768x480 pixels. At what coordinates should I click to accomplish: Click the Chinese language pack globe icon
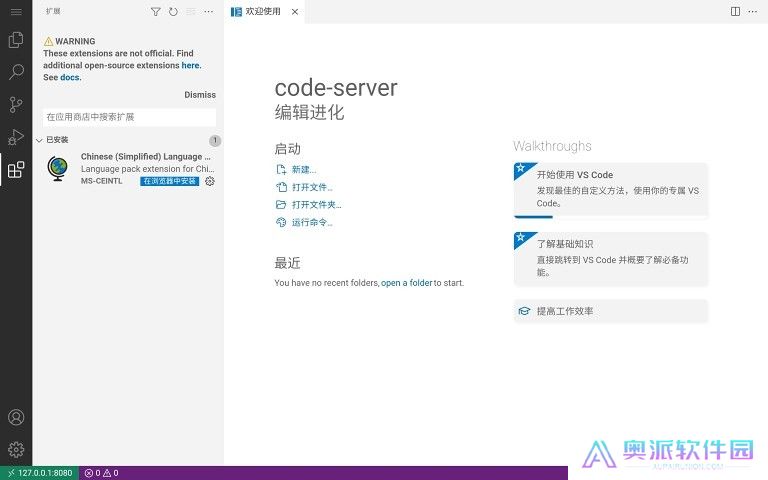click(x=58, y=168)
